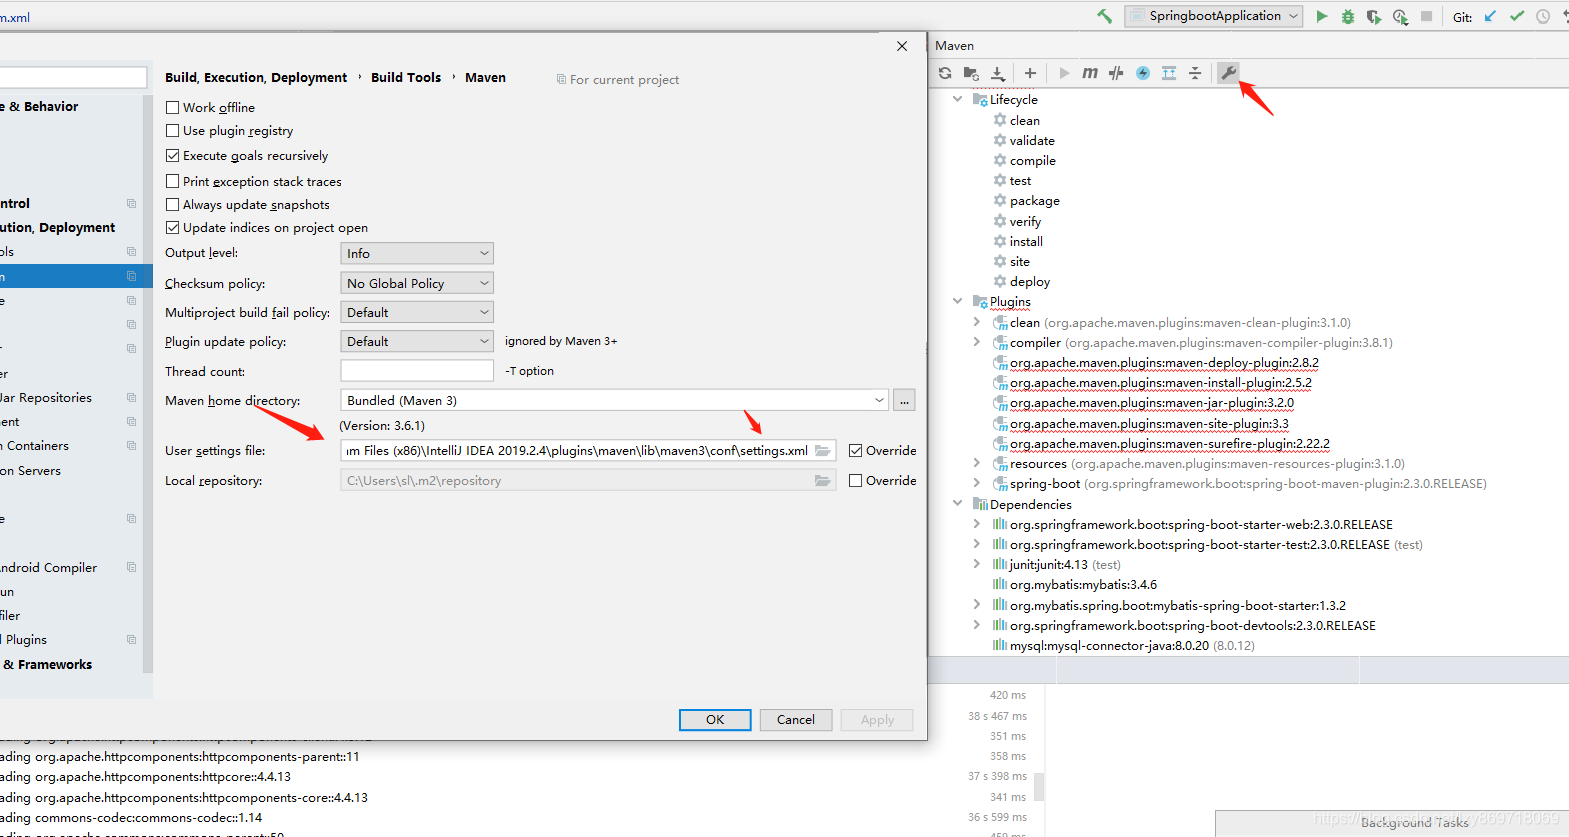The width and height of the screenshot is (1569, 837).
Task: Open Plugin update policy dropdown
Action: (x=417, y=341)
